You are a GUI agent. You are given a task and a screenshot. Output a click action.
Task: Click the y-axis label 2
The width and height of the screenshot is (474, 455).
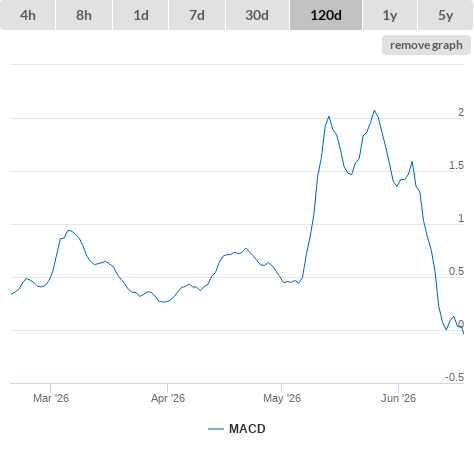coord(461,112)
